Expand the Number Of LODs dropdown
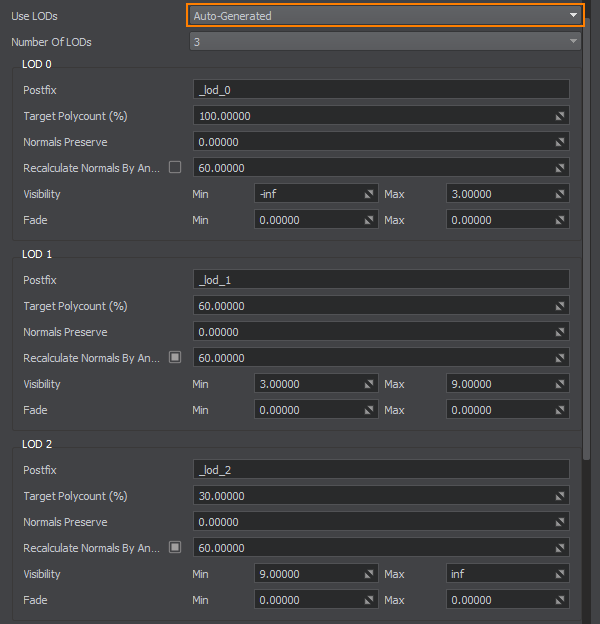Screen dimensions: 600x624 384,42
